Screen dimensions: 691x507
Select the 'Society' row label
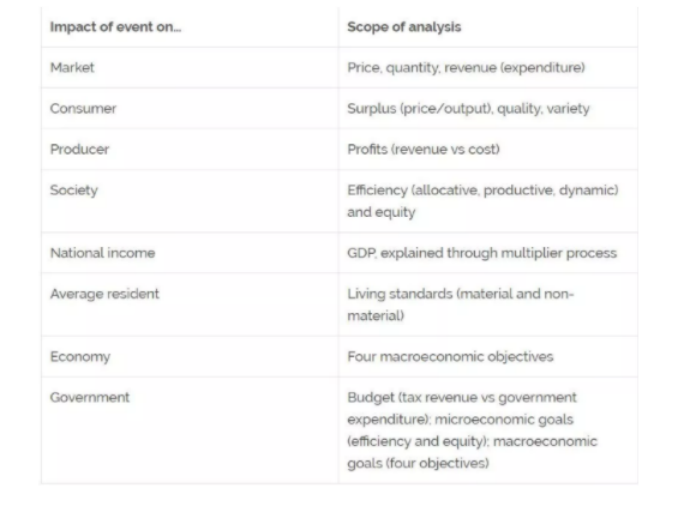[x=74, y=190]
